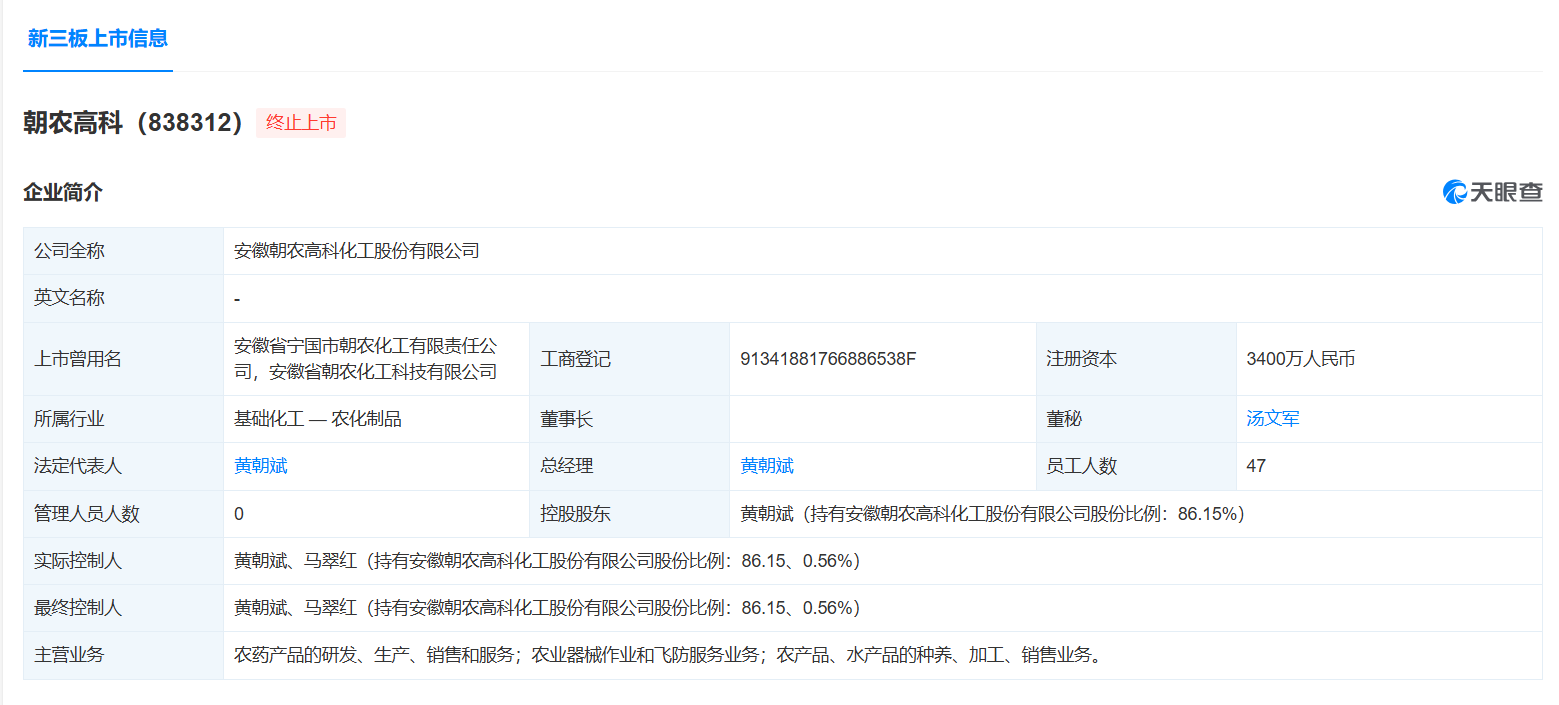Click the 员工人数 label cell
Image resolution: width=1559 pixels, height=705 pixels.
click(1136, 466)
